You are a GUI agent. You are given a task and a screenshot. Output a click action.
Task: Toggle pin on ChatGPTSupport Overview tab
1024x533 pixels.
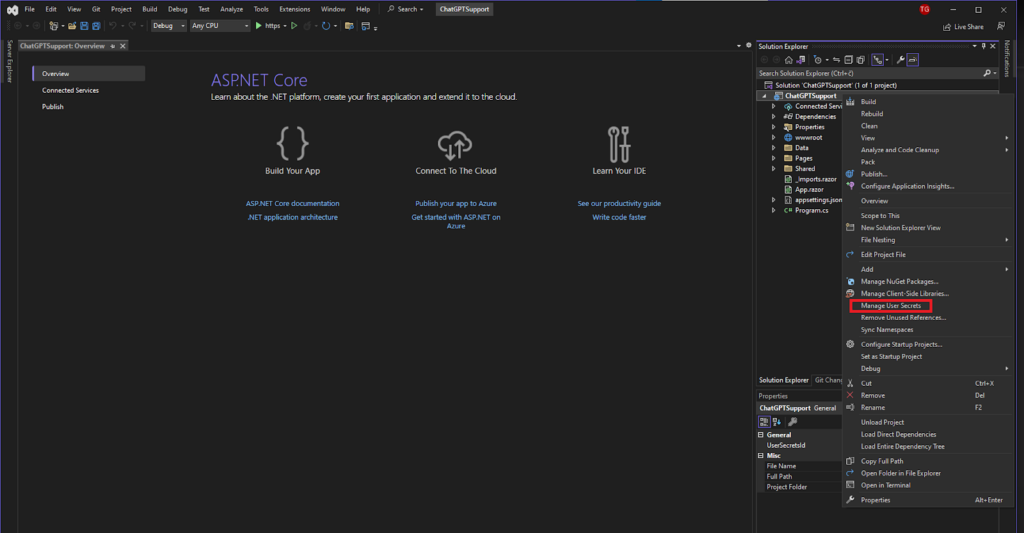tap(112, 46)
